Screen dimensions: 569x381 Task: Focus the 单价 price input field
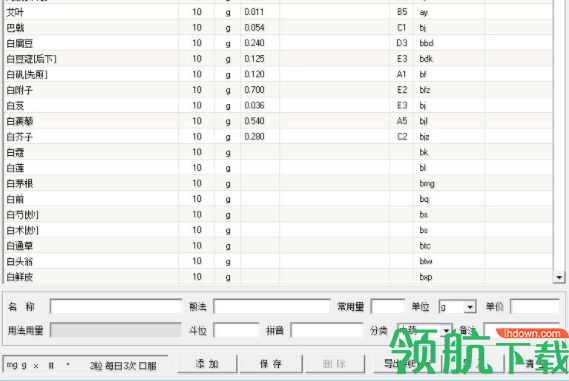pos(535,307)
